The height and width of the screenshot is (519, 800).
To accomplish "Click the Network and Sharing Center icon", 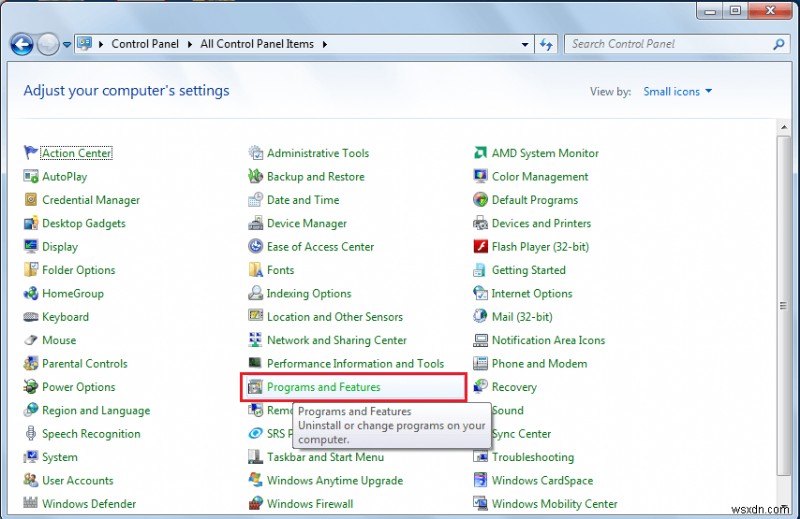I will pos(256,340).
